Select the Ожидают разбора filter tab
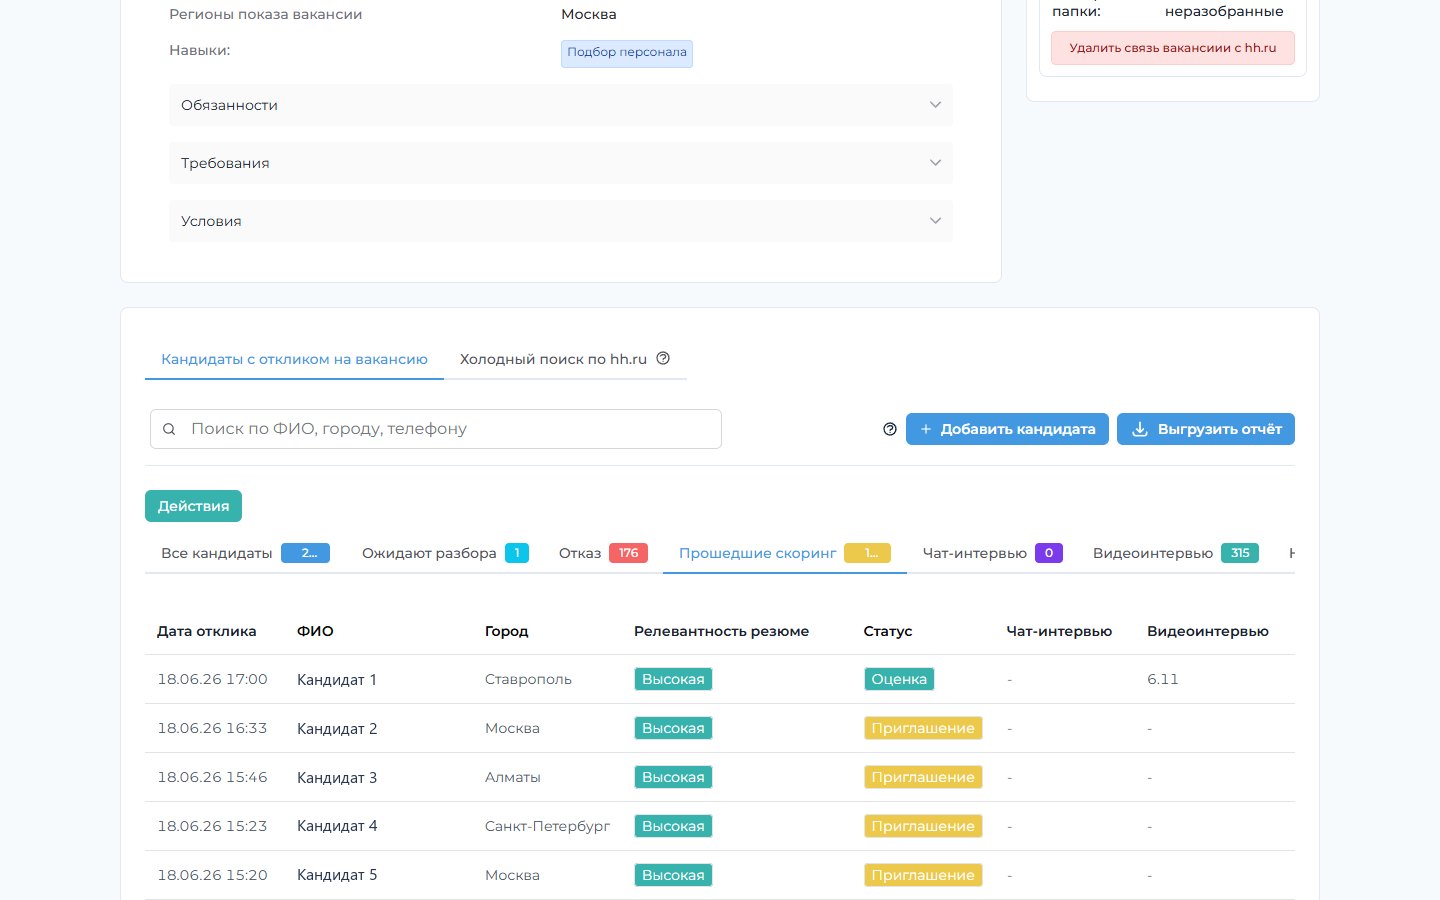The width and height of the screenshot is (1440, 900). pyautogui.click(x=445, y=553)
